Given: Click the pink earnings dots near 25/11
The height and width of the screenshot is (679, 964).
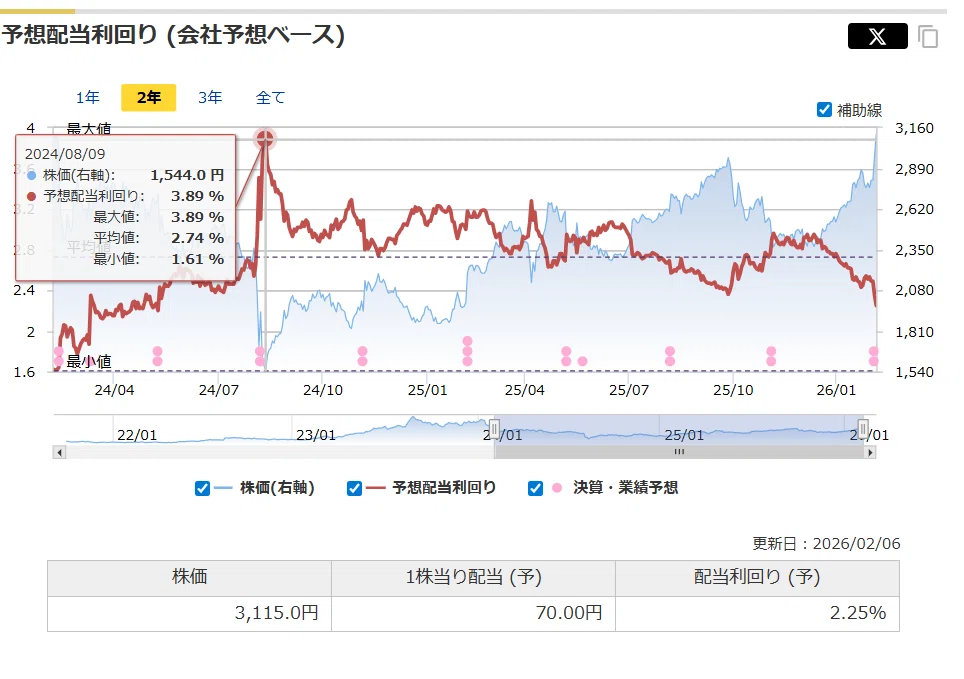Looking at the screenshot, I should click(x=771, y=356).
